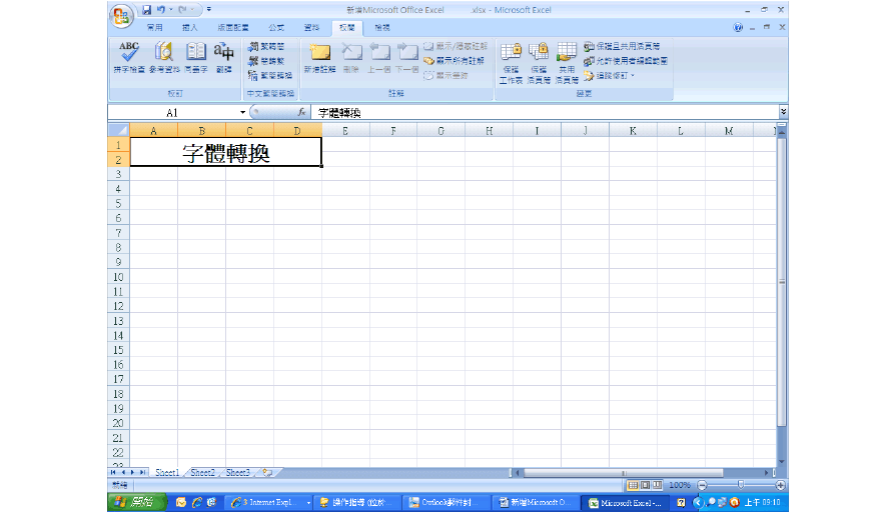Viewport: 893px width, 512px height.
Task: Click Protect and Share Workbook (保護且共用活頁簿)
Action: point(622,46)
